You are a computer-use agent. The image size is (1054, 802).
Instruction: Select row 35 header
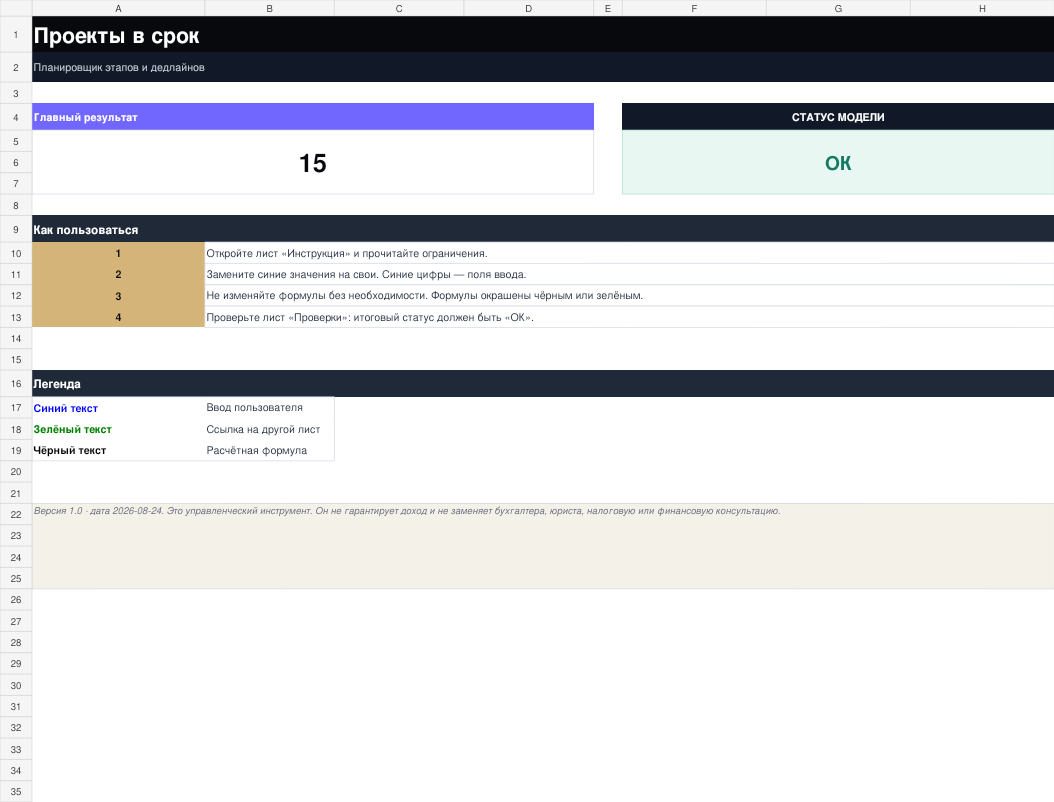click(x=16, y=791)
